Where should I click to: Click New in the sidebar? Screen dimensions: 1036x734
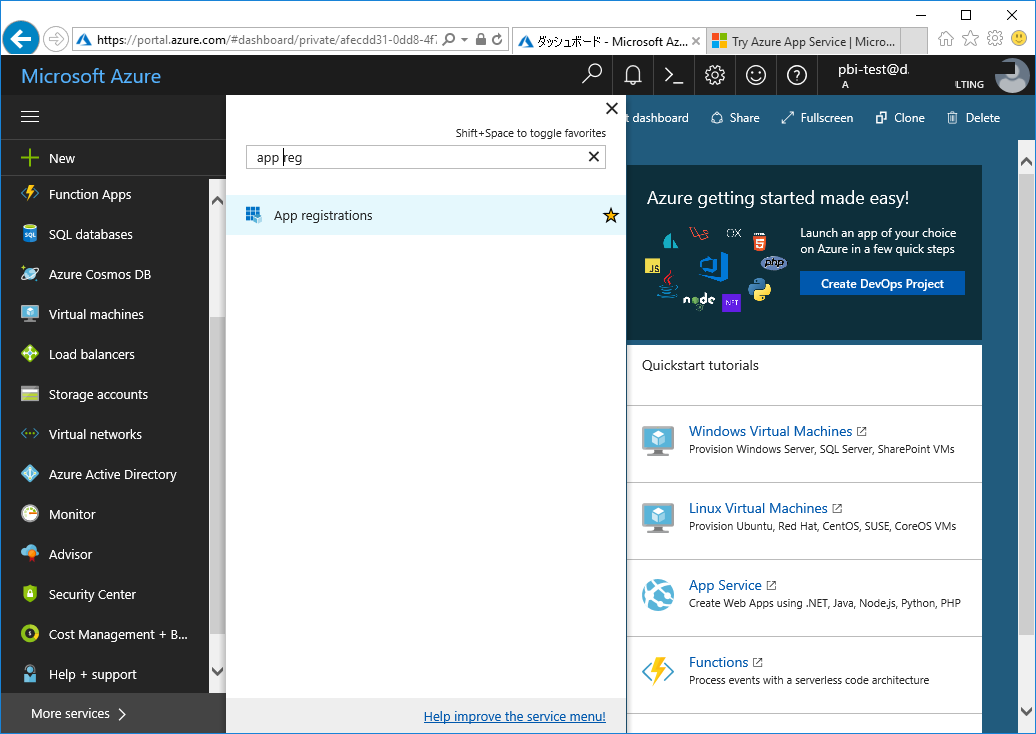click(x=113, y=158)
